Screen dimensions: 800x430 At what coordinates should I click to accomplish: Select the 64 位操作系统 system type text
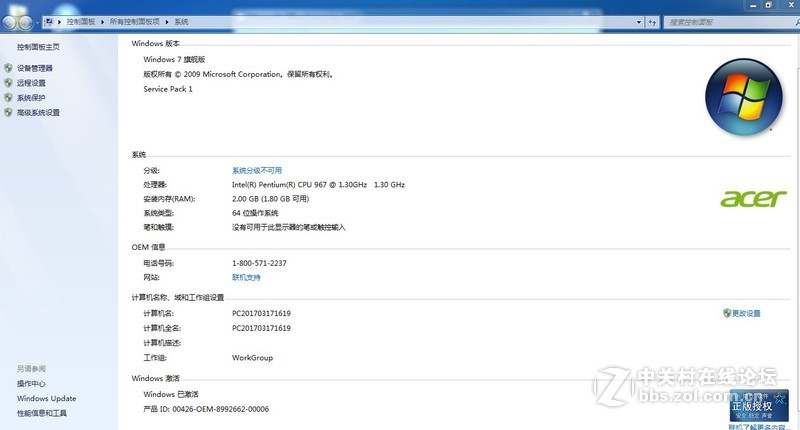[x=255, y=213]
